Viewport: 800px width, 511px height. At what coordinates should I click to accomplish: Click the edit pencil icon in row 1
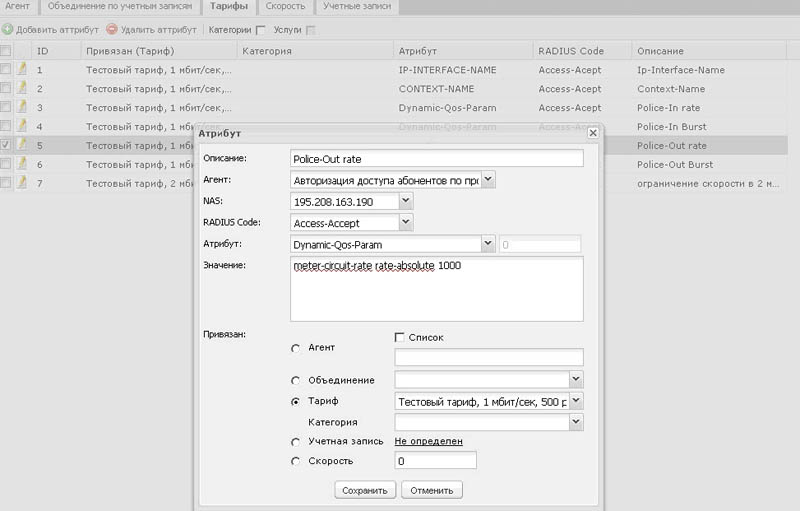click(21, 69)
